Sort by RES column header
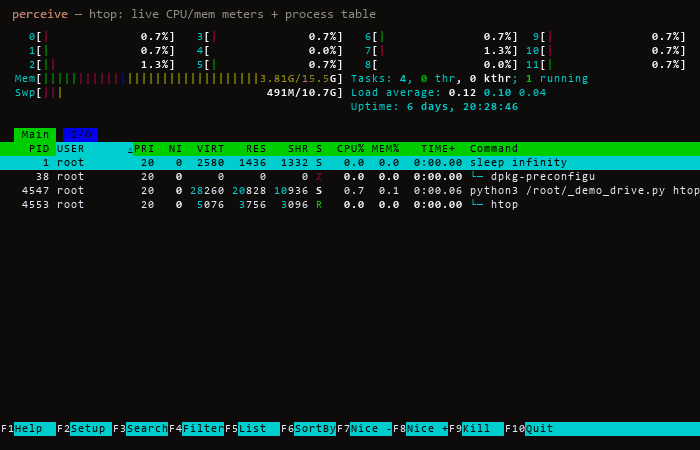The width and height of the screenshot is (700, 450). click(x=256, y=149)
